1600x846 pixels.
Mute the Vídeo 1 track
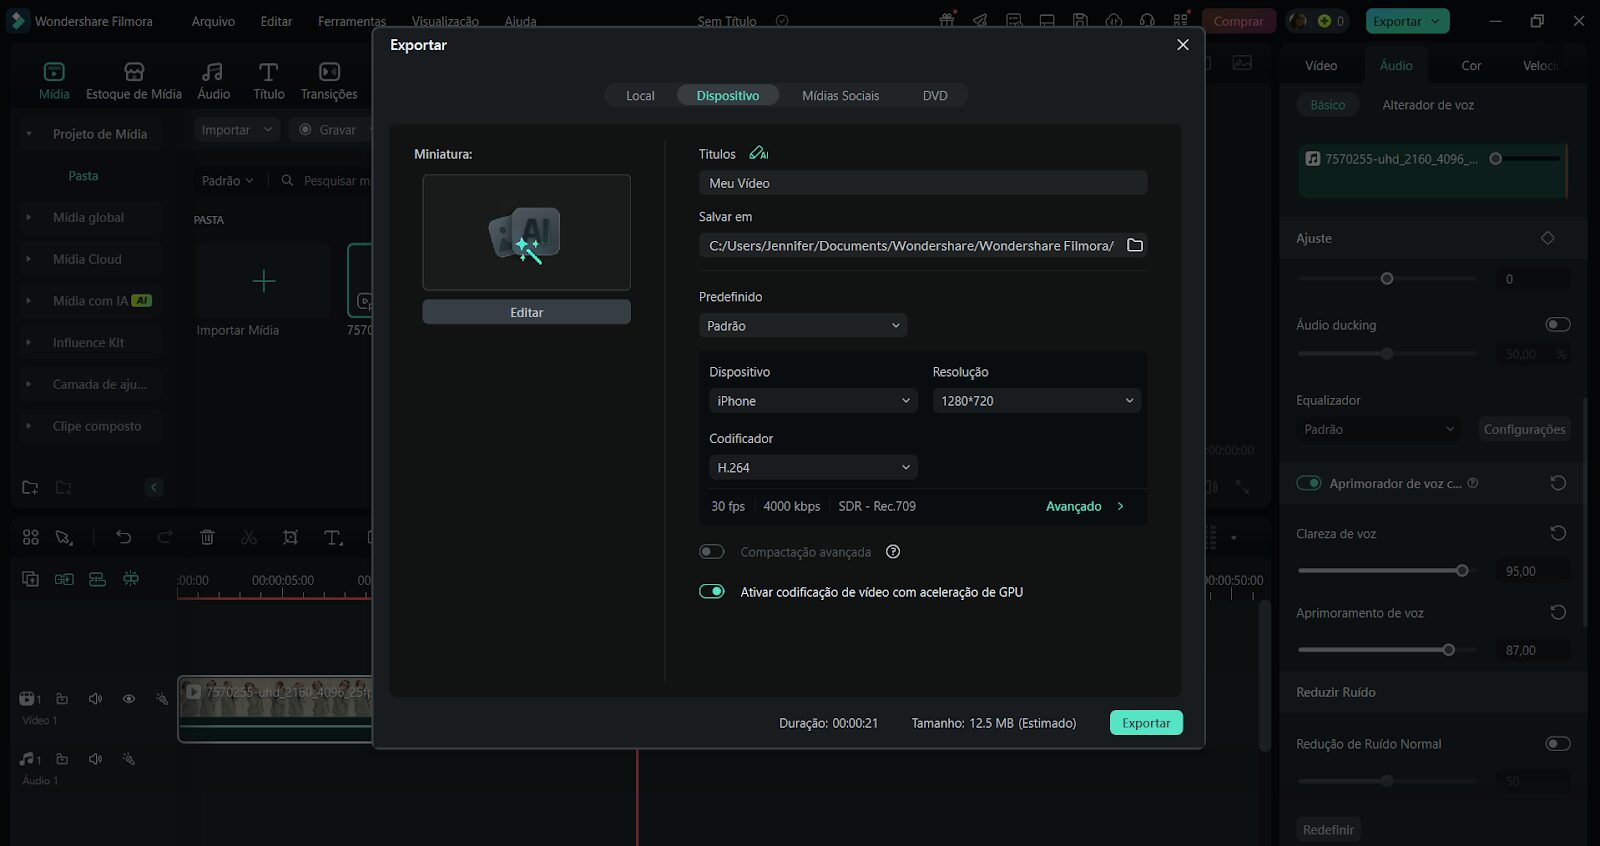[95, 699]
